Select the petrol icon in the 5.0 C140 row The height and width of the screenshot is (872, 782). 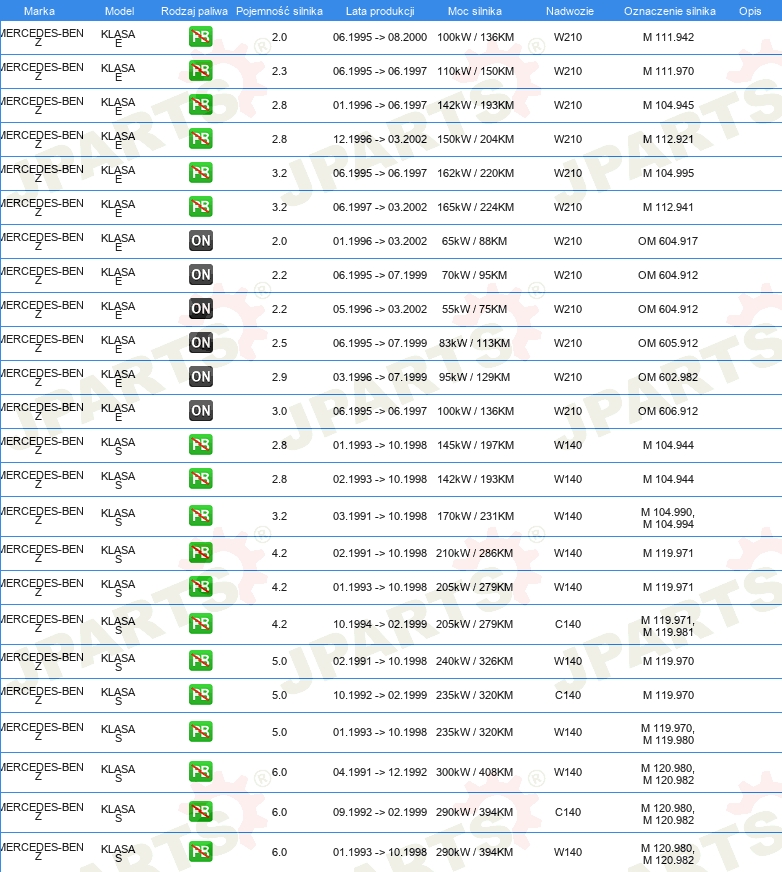click(201, 695)
